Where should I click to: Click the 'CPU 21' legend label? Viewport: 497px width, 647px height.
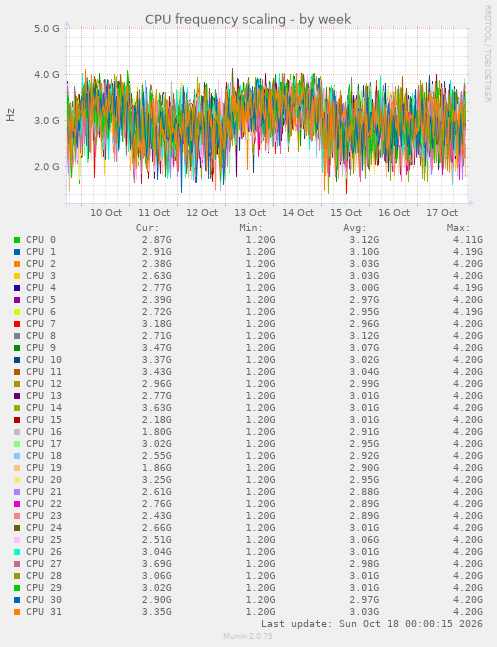click(x=44, y=491)
